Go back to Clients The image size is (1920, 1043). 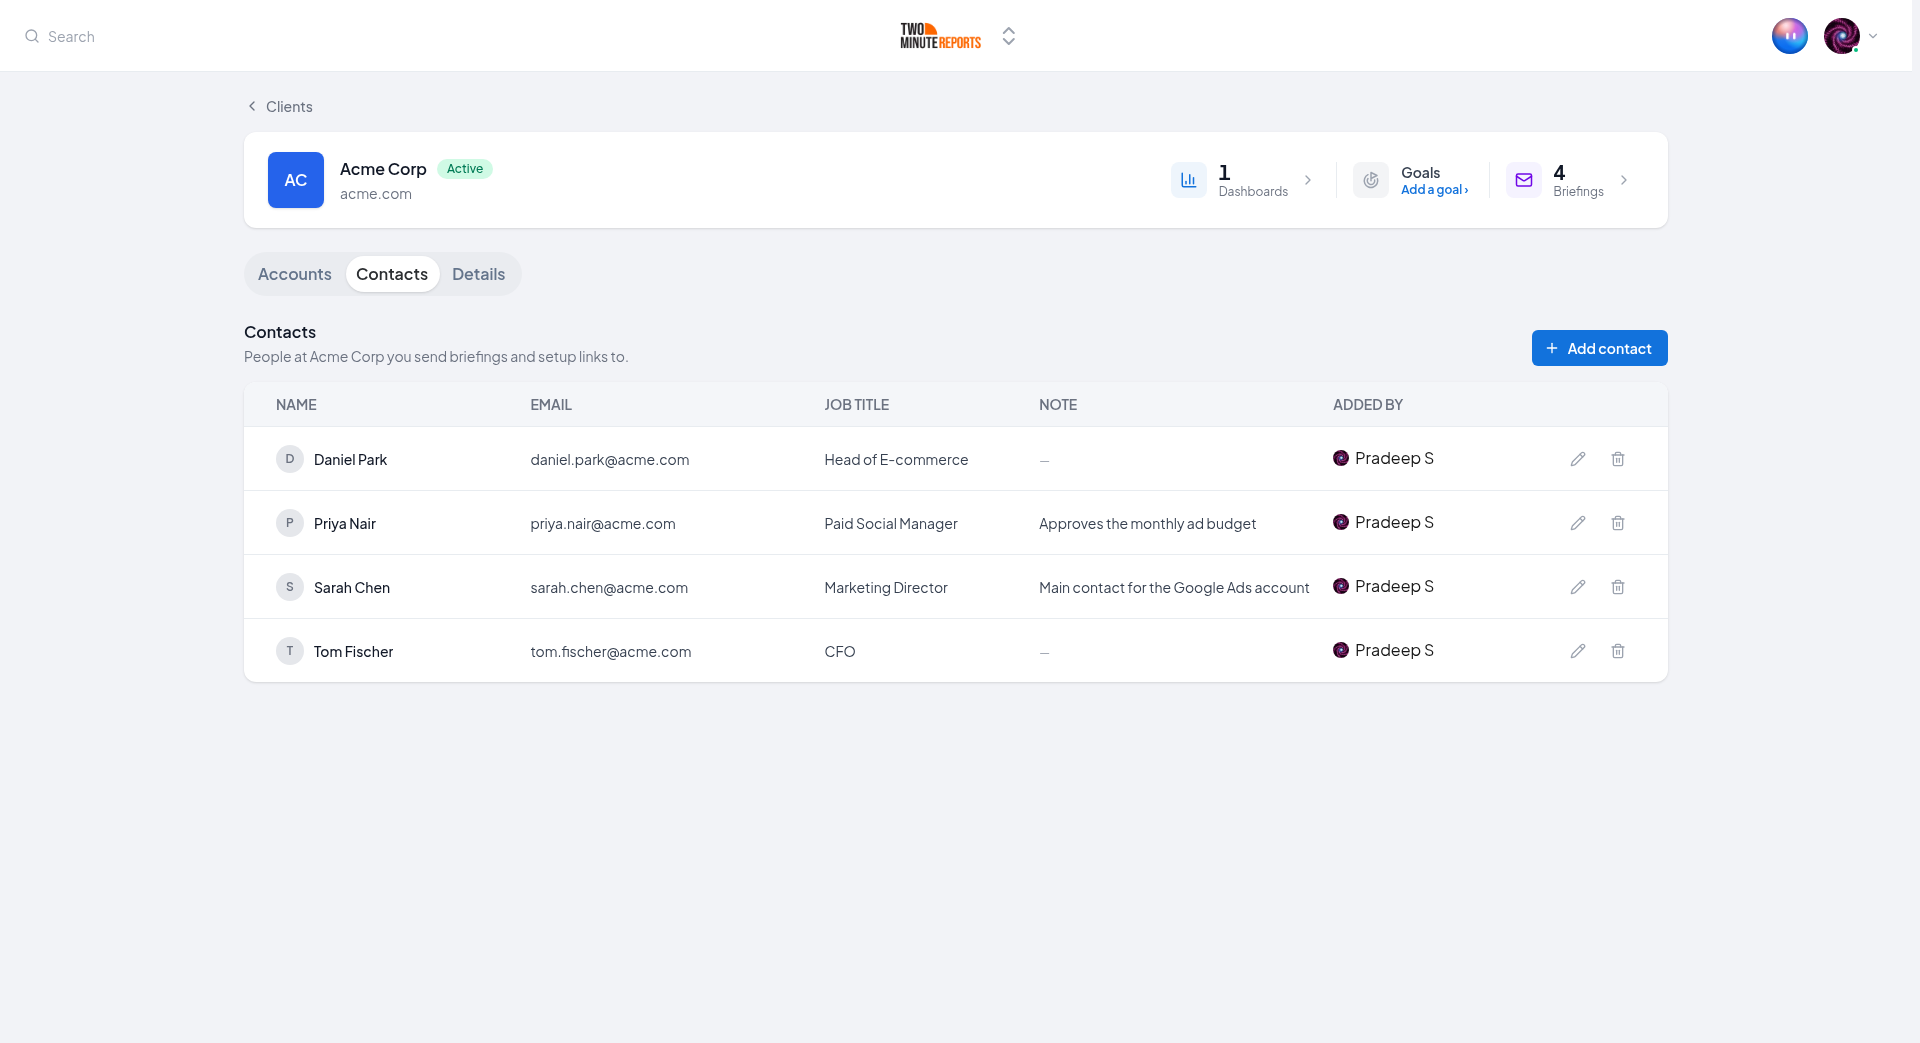[x=280, y=106]
